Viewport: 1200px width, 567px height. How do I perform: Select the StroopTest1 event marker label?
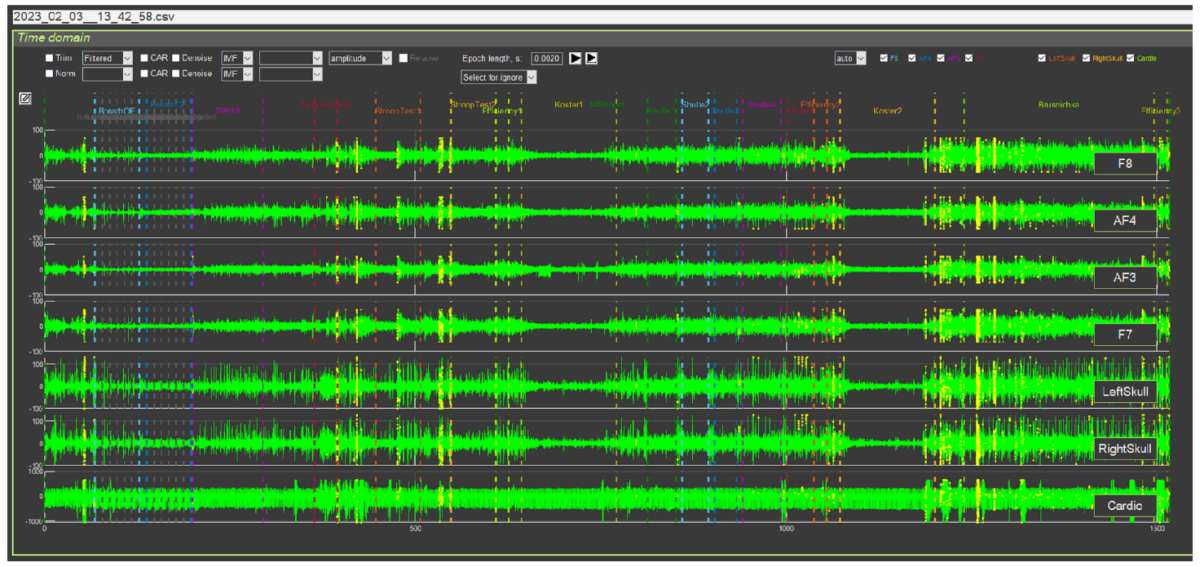pos(397,111)
